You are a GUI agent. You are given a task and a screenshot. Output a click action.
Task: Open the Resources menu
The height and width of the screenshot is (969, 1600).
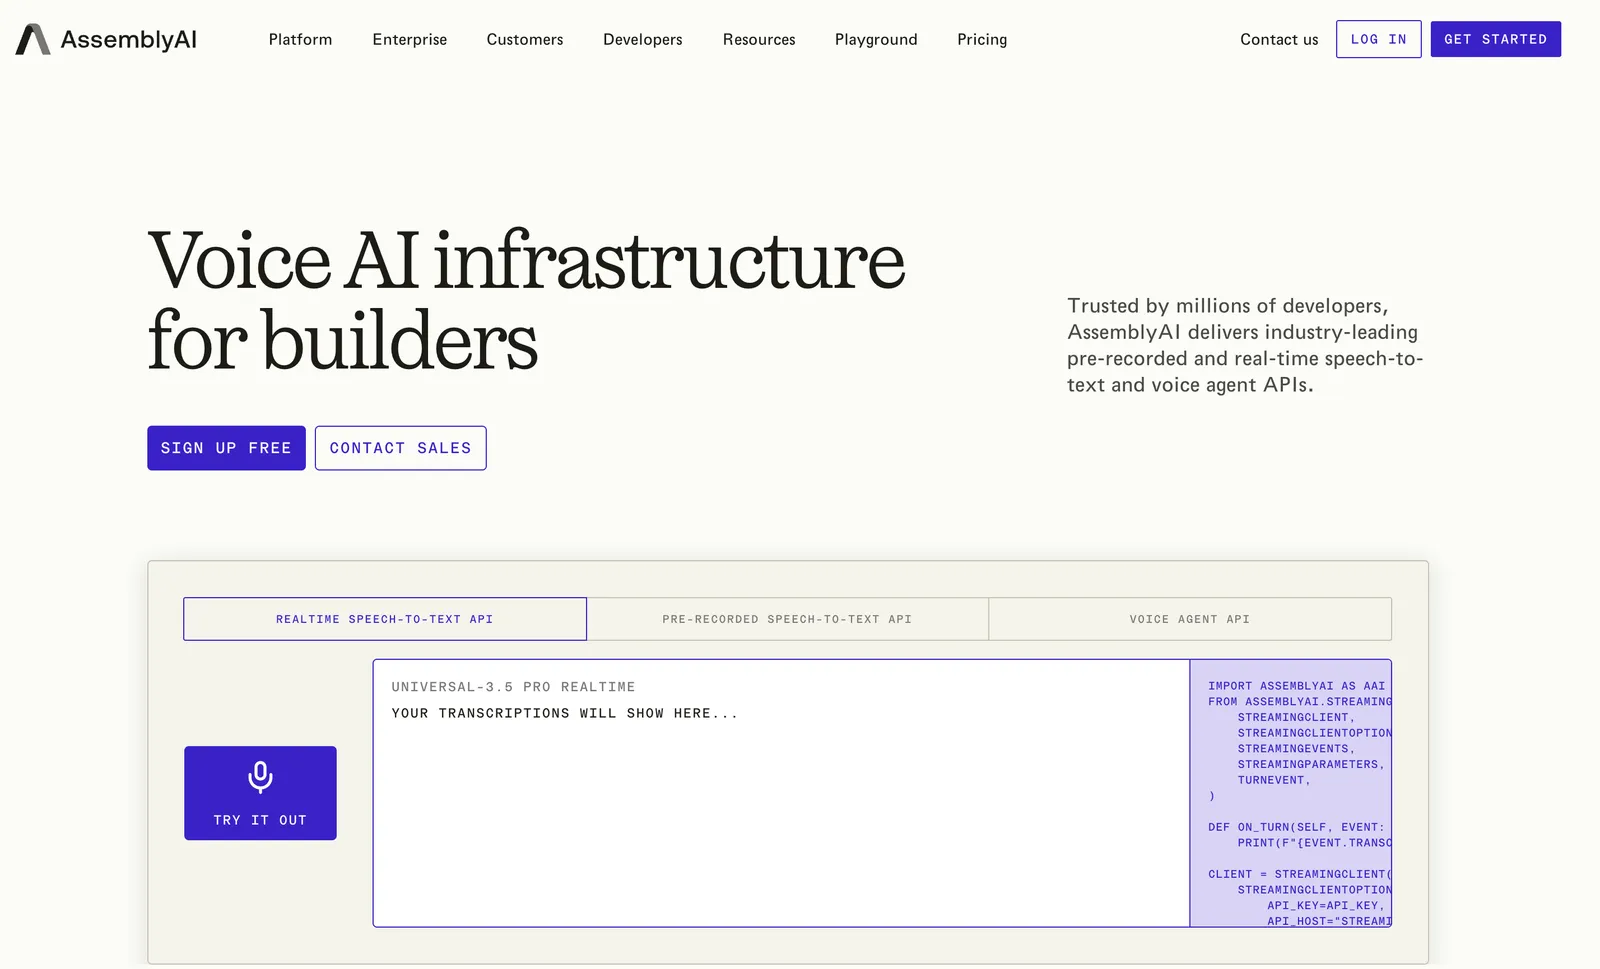tap(759, 39)
